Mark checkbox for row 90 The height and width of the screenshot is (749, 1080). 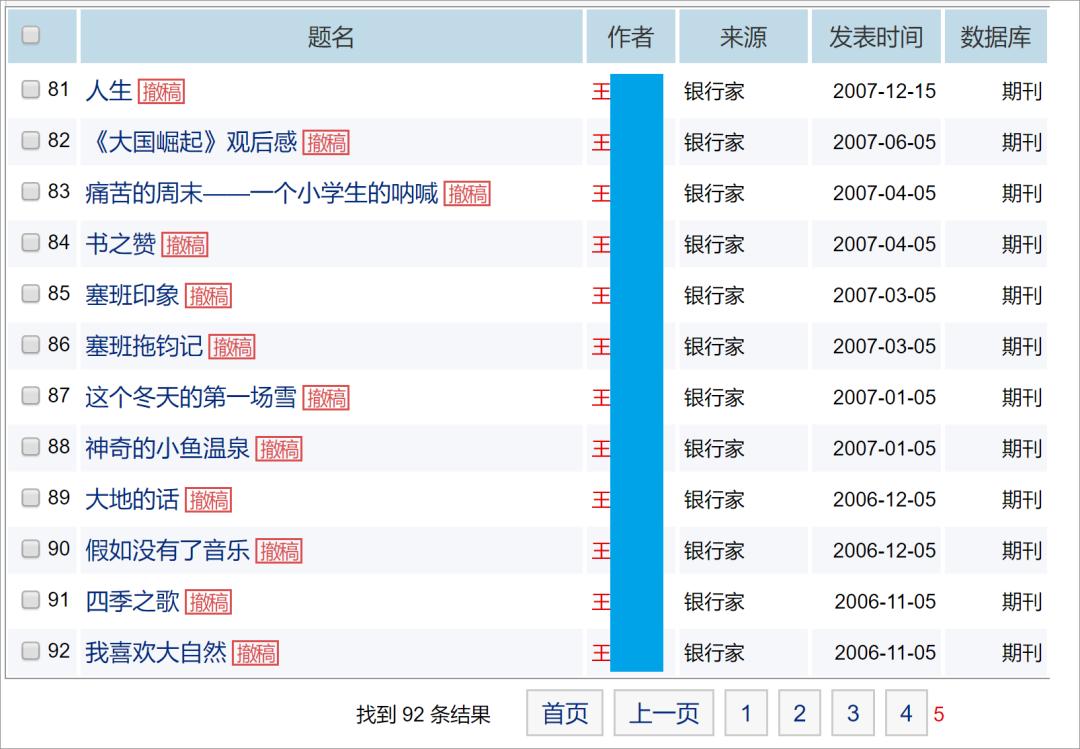point(30,548)
